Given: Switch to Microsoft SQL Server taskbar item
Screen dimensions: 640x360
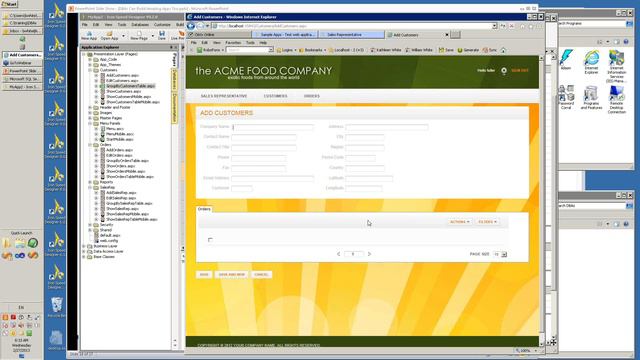Looking at the screenshot, I should tap(22, 79).
